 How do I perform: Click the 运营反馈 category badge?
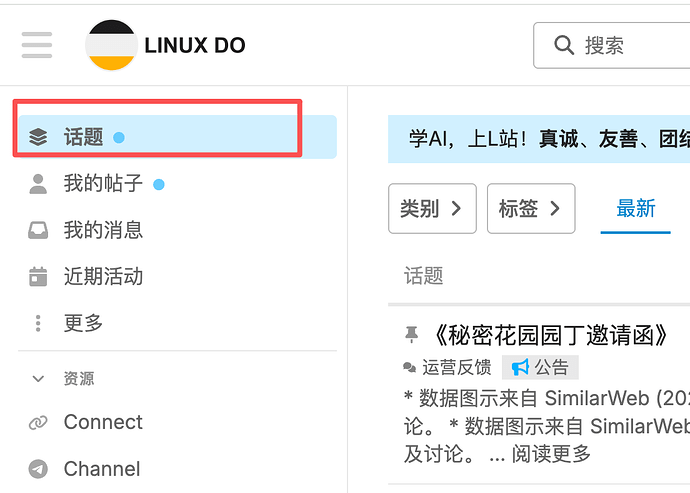click(x=448, y=367)
